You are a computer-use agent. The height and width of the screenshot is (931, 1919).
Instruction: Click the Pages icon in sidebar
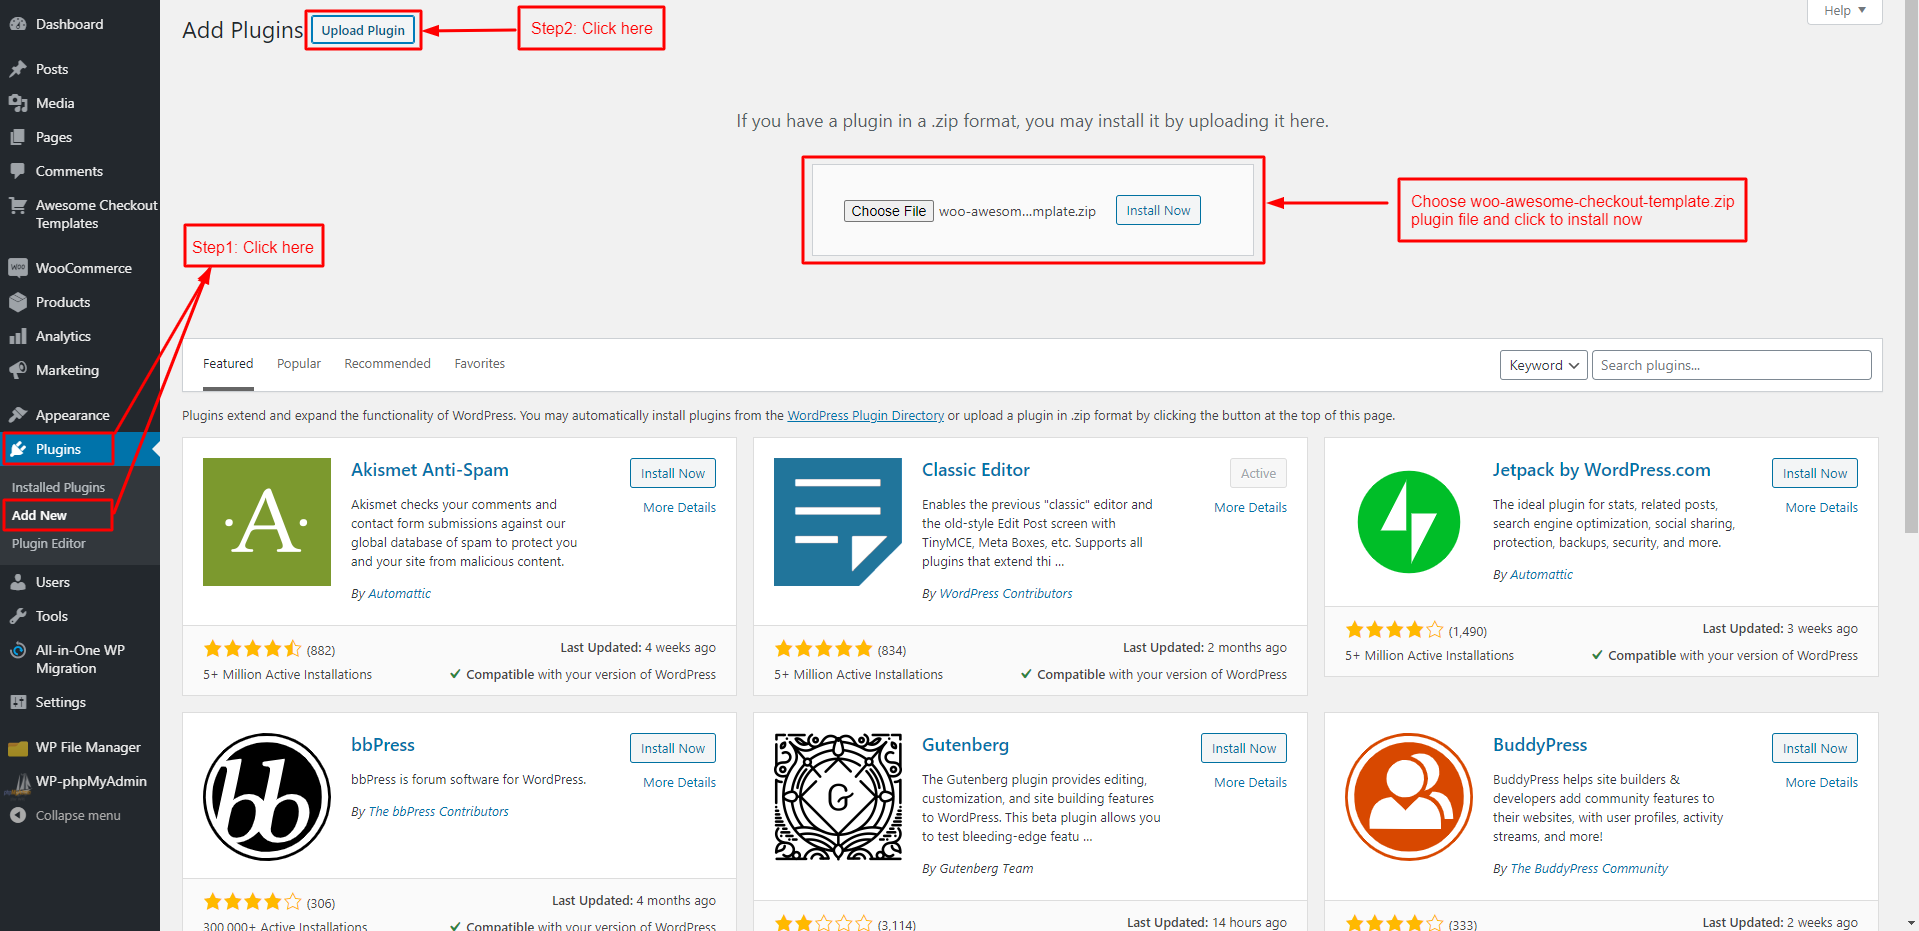pos(18,137)
